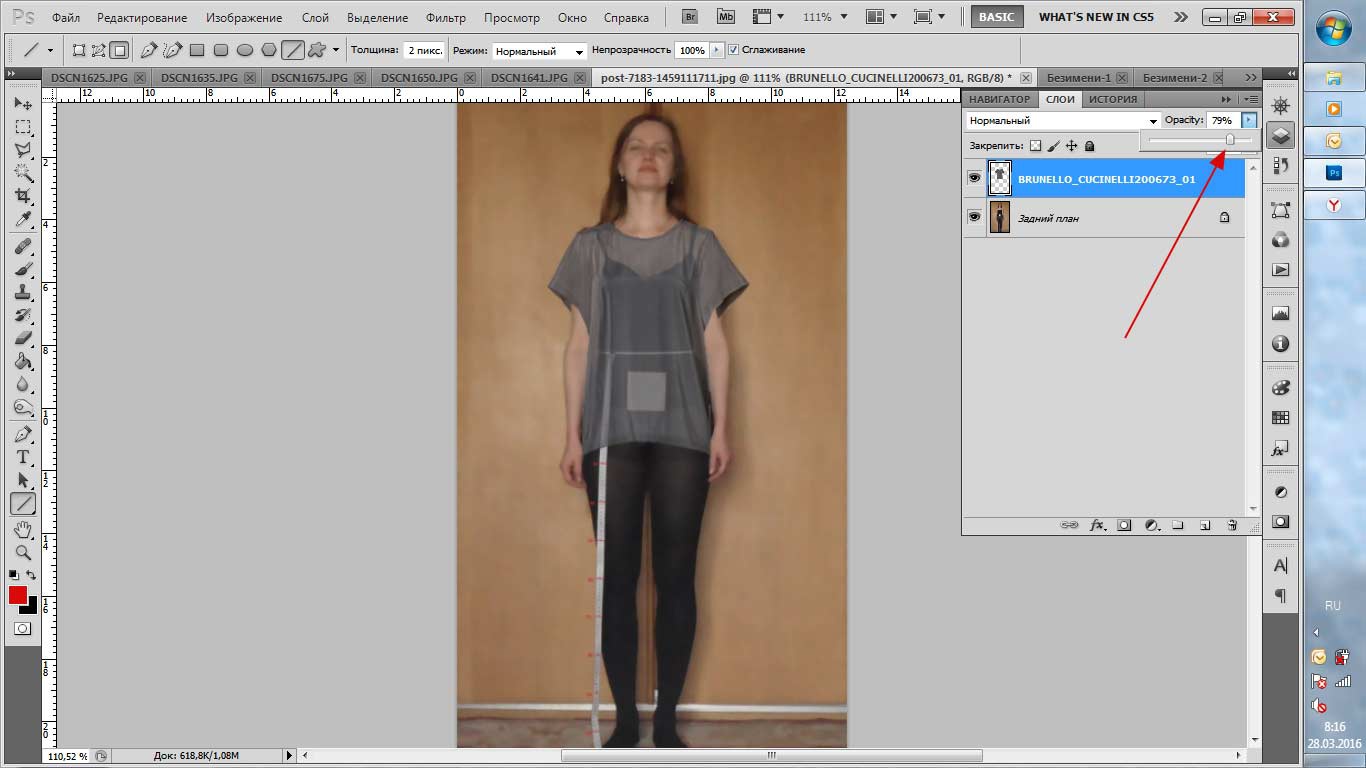The width and height of the screenshot is (1366, 768).
Task: Choose the Horizontal Type tool
Action: pos(23,457)
